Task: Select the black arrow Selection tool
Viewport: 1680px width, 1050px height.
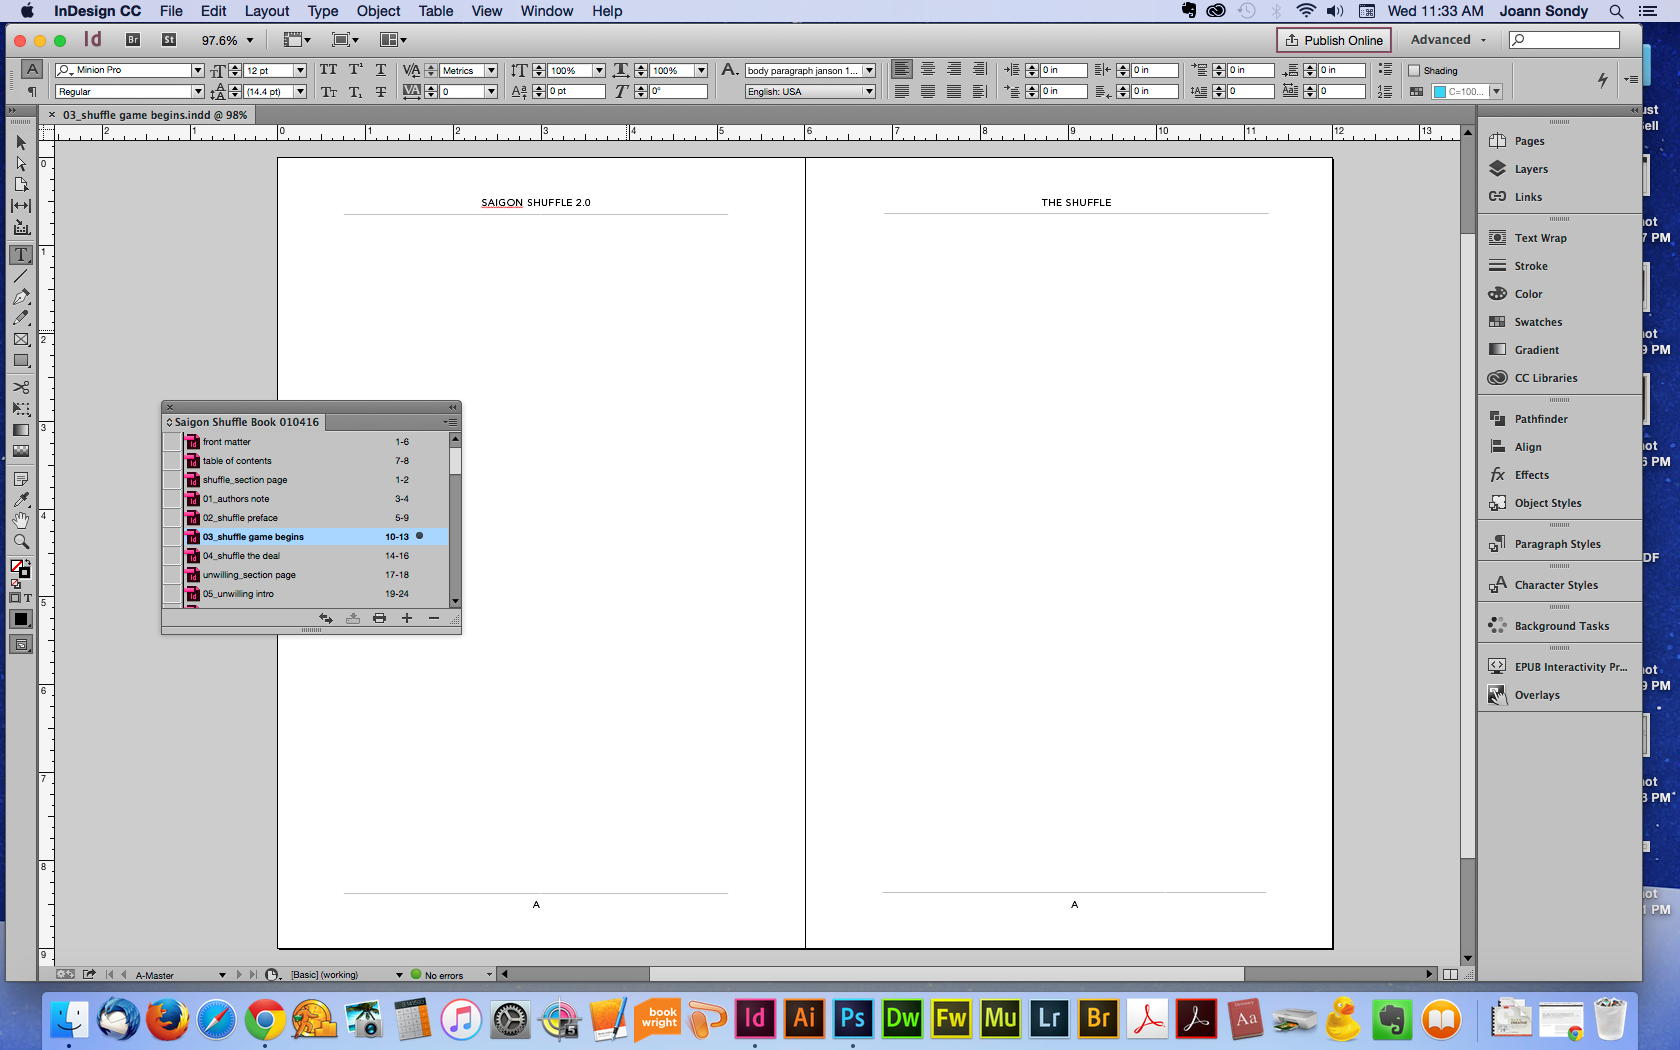Action: pyautogui.click(x=21, y=143)
